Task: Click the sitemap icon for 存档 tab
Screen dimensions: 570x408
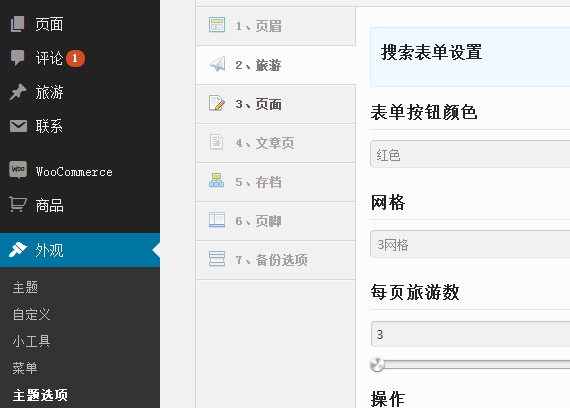Action: pos(217,180)
